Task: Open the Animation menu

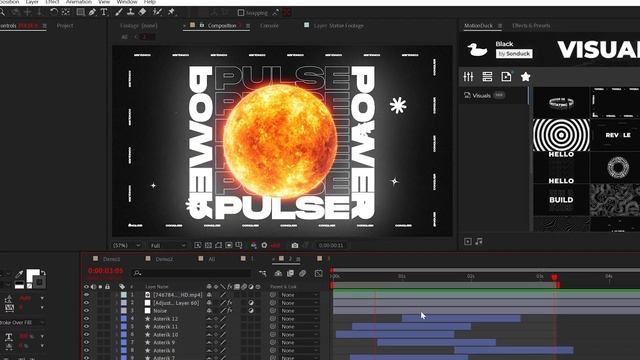Action: coord(79,2)
